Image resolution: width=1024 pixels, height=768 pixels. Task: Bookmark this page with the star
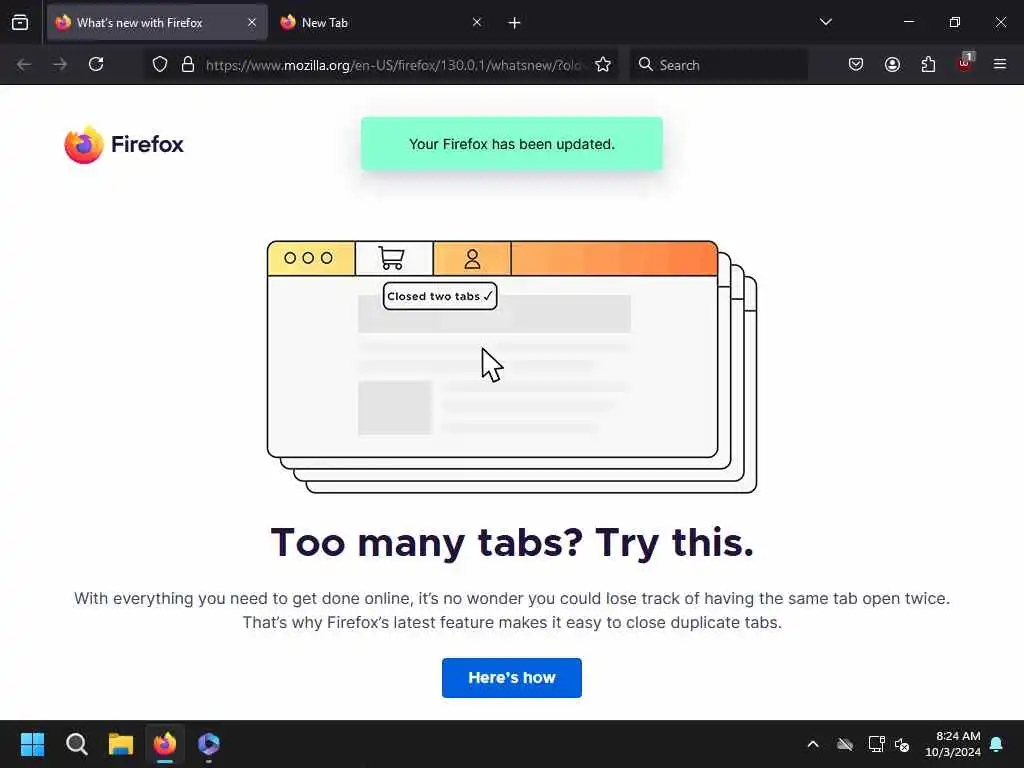(603, 64)
